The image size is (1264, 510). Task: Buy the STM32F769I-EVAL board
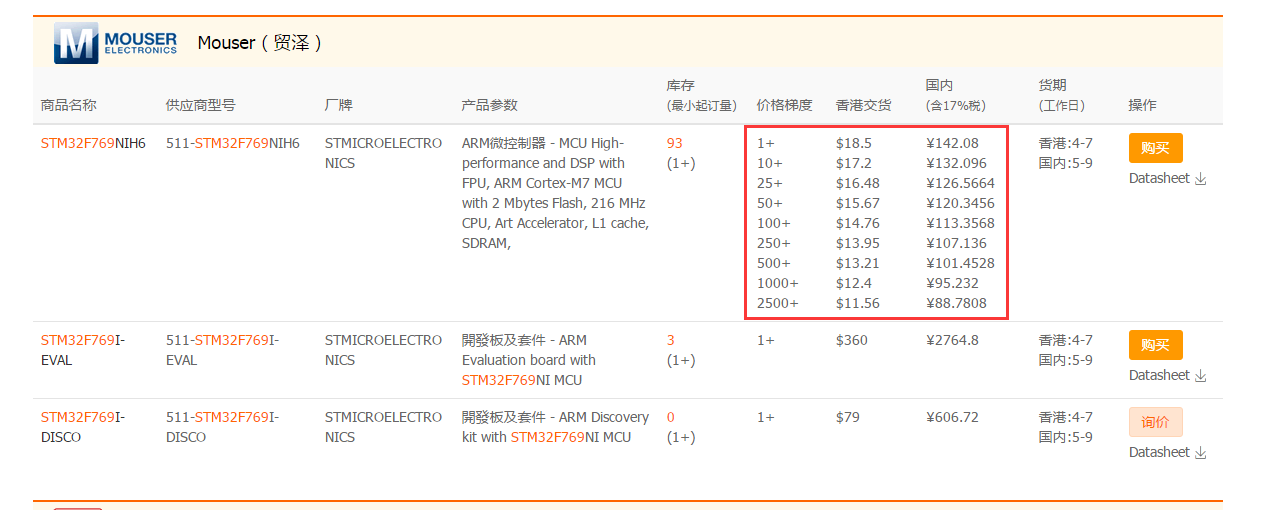pos(1155,345)
